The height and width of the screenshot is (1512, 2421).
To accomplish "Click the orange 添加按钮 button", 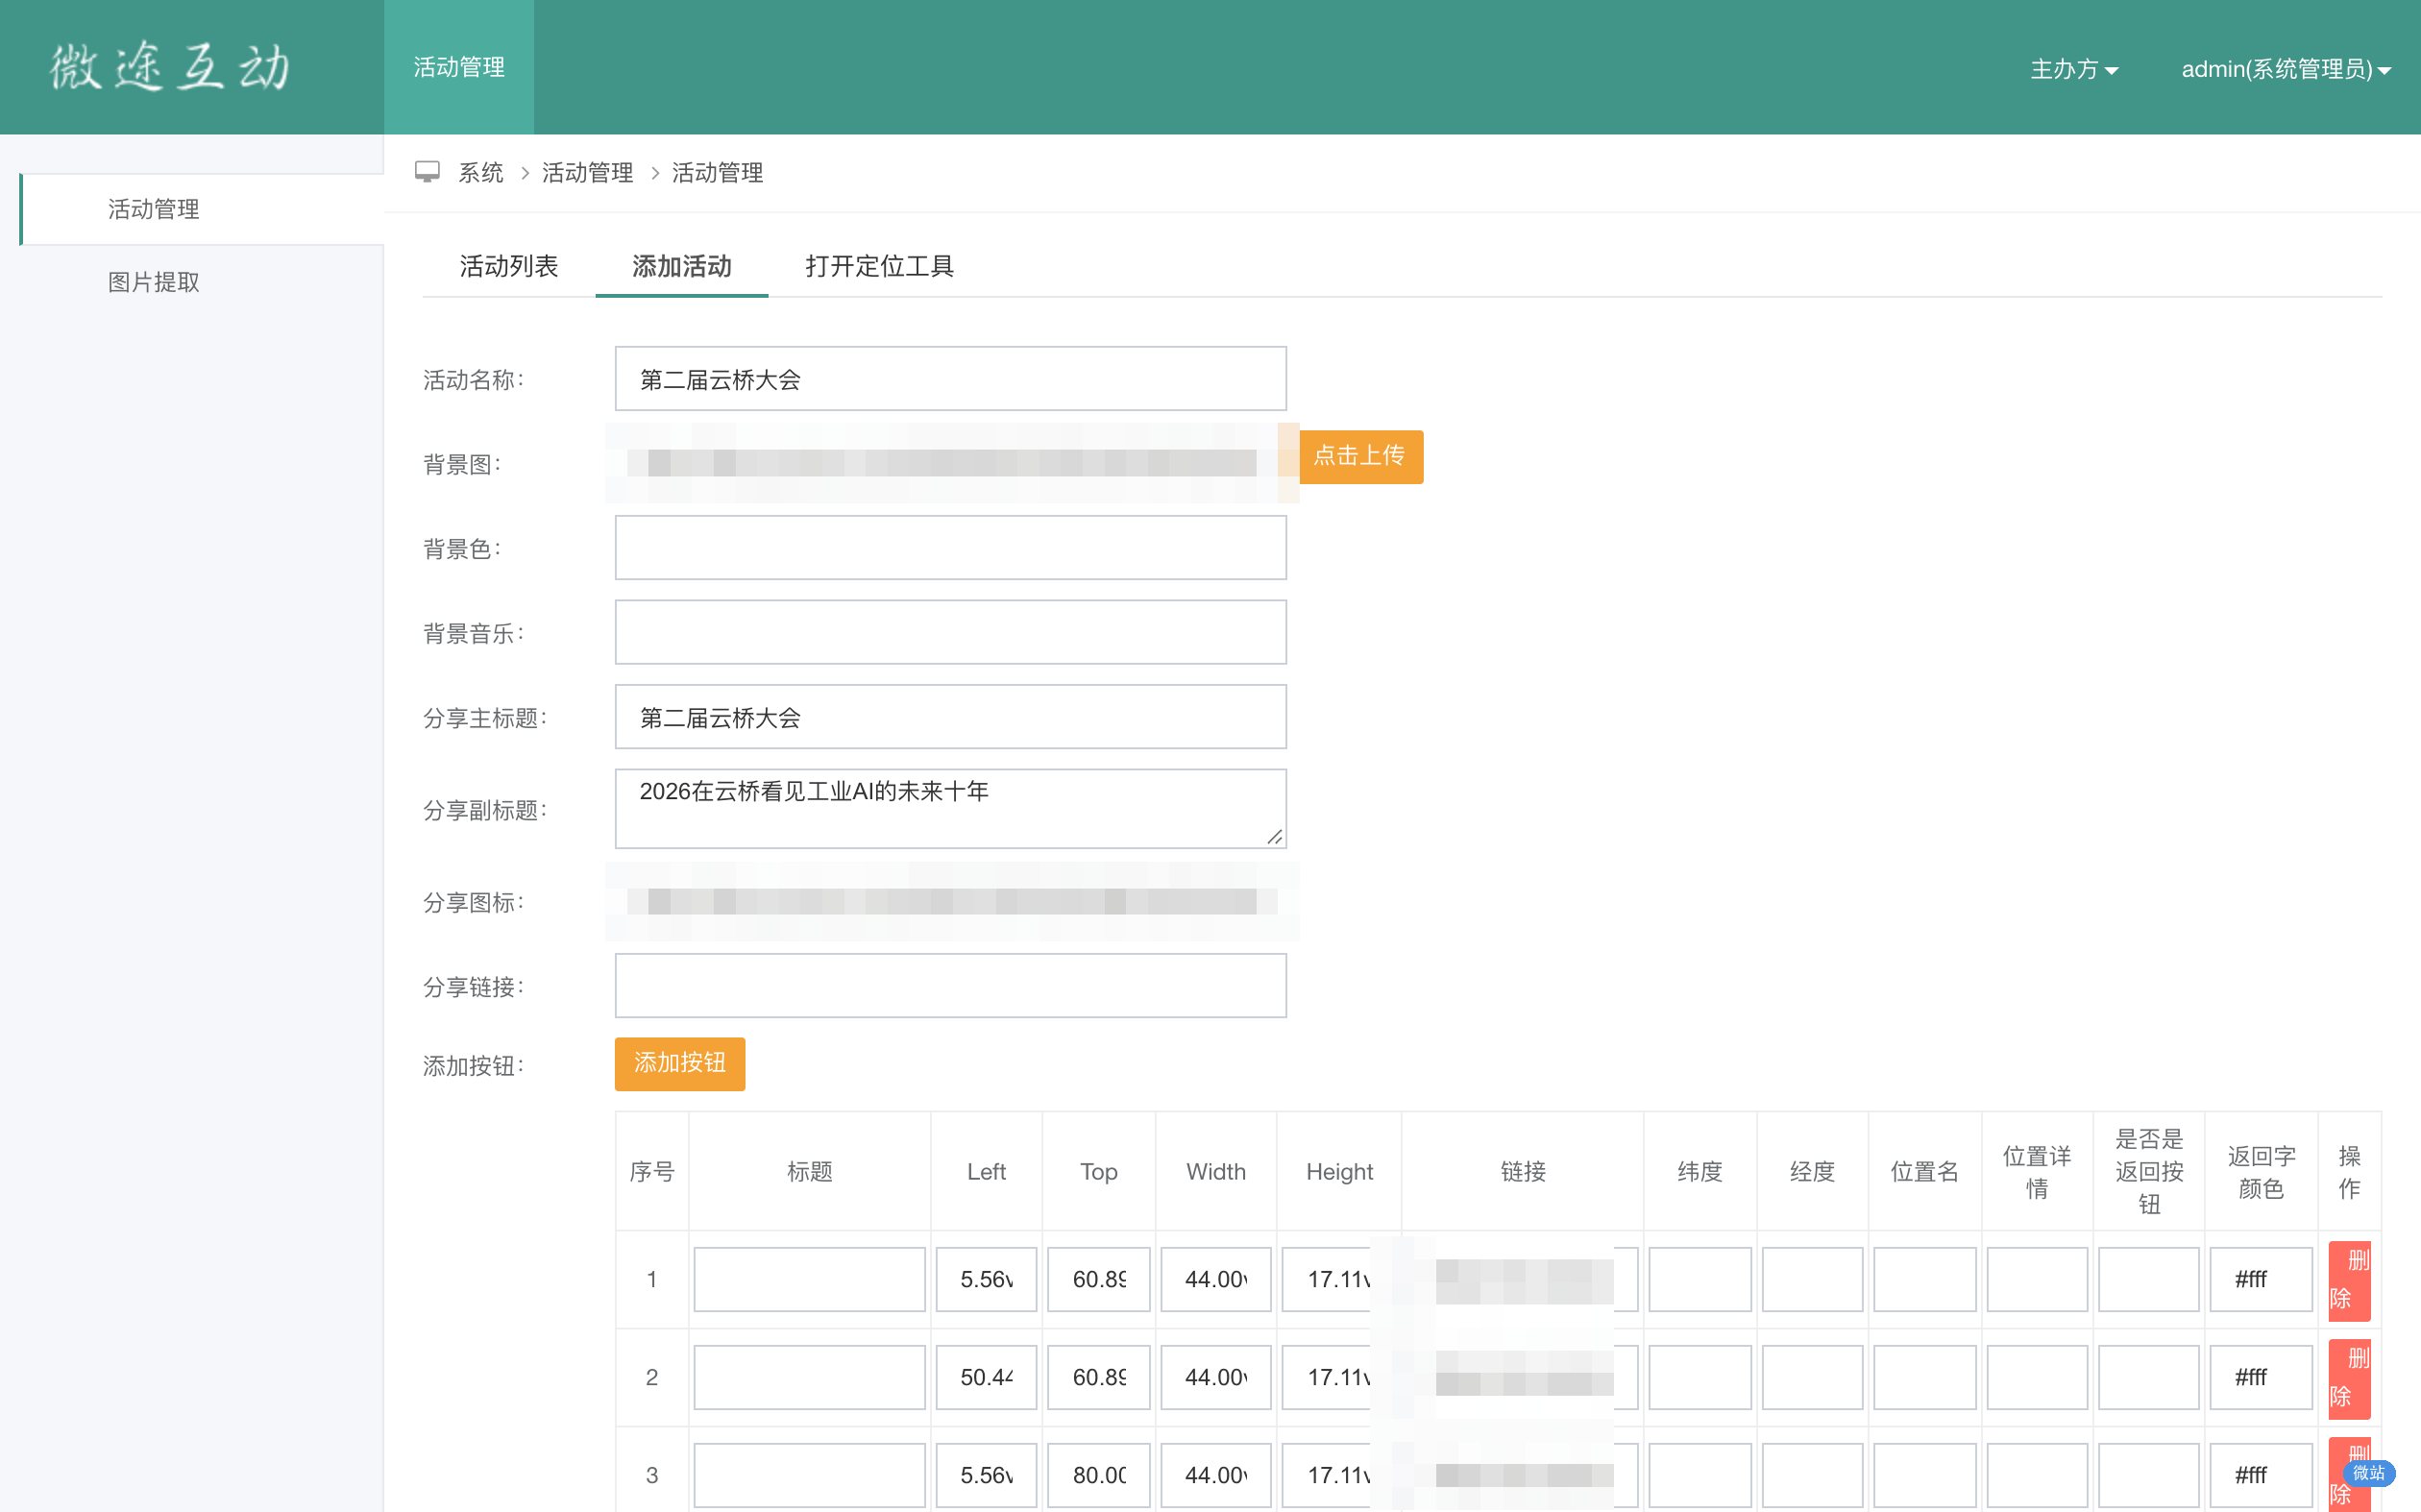I will coord(680,1063).
